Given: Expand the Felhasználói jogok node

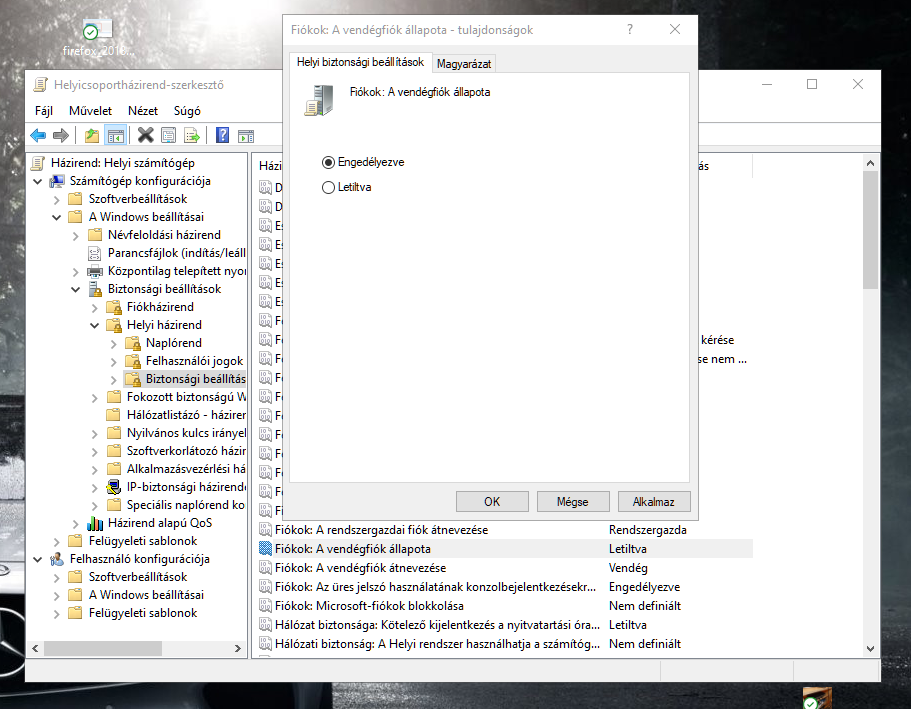Looking at the screenshot, I should tap(114, 361).
